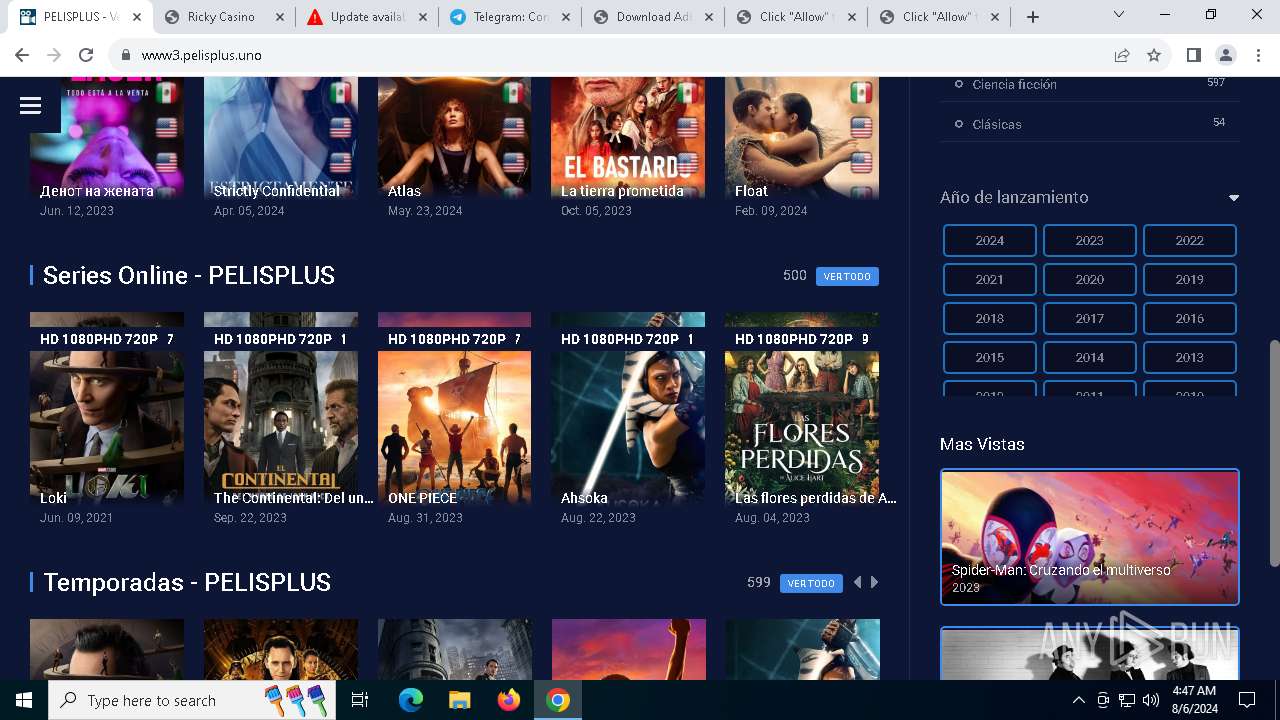
Task: Open La tierra prometida movie poster
Action: pyautogui.click(x=628, y=138)
